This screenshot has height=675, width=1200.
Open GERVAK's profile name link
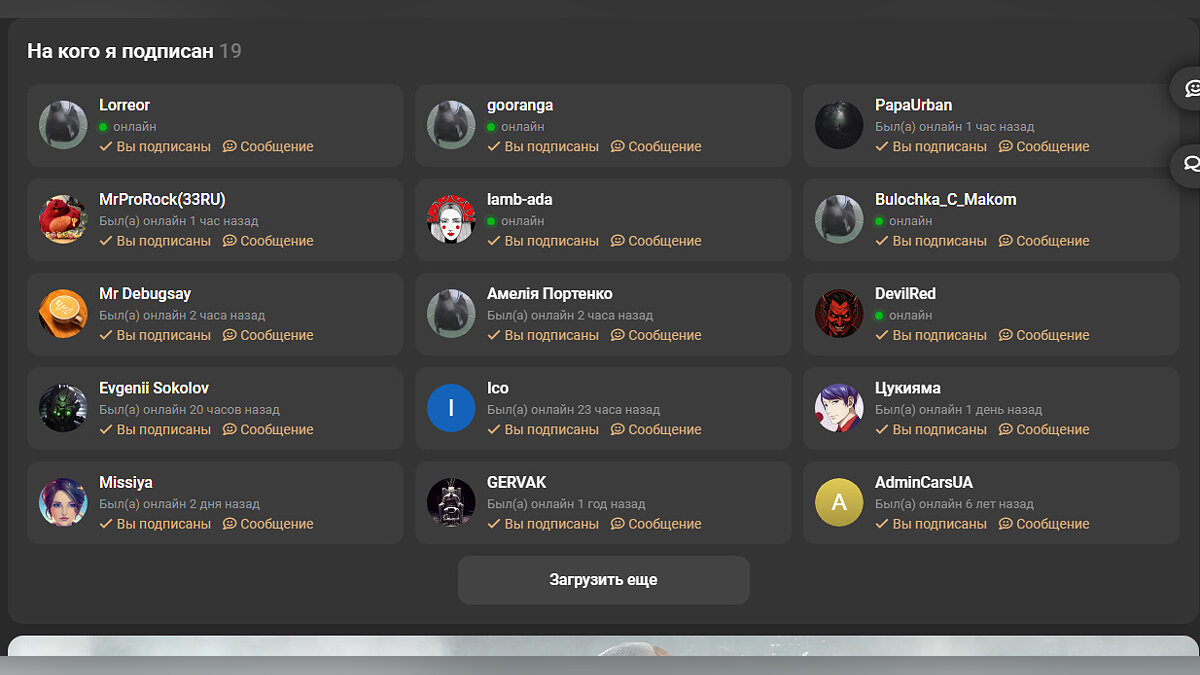[x=517, y=483]
